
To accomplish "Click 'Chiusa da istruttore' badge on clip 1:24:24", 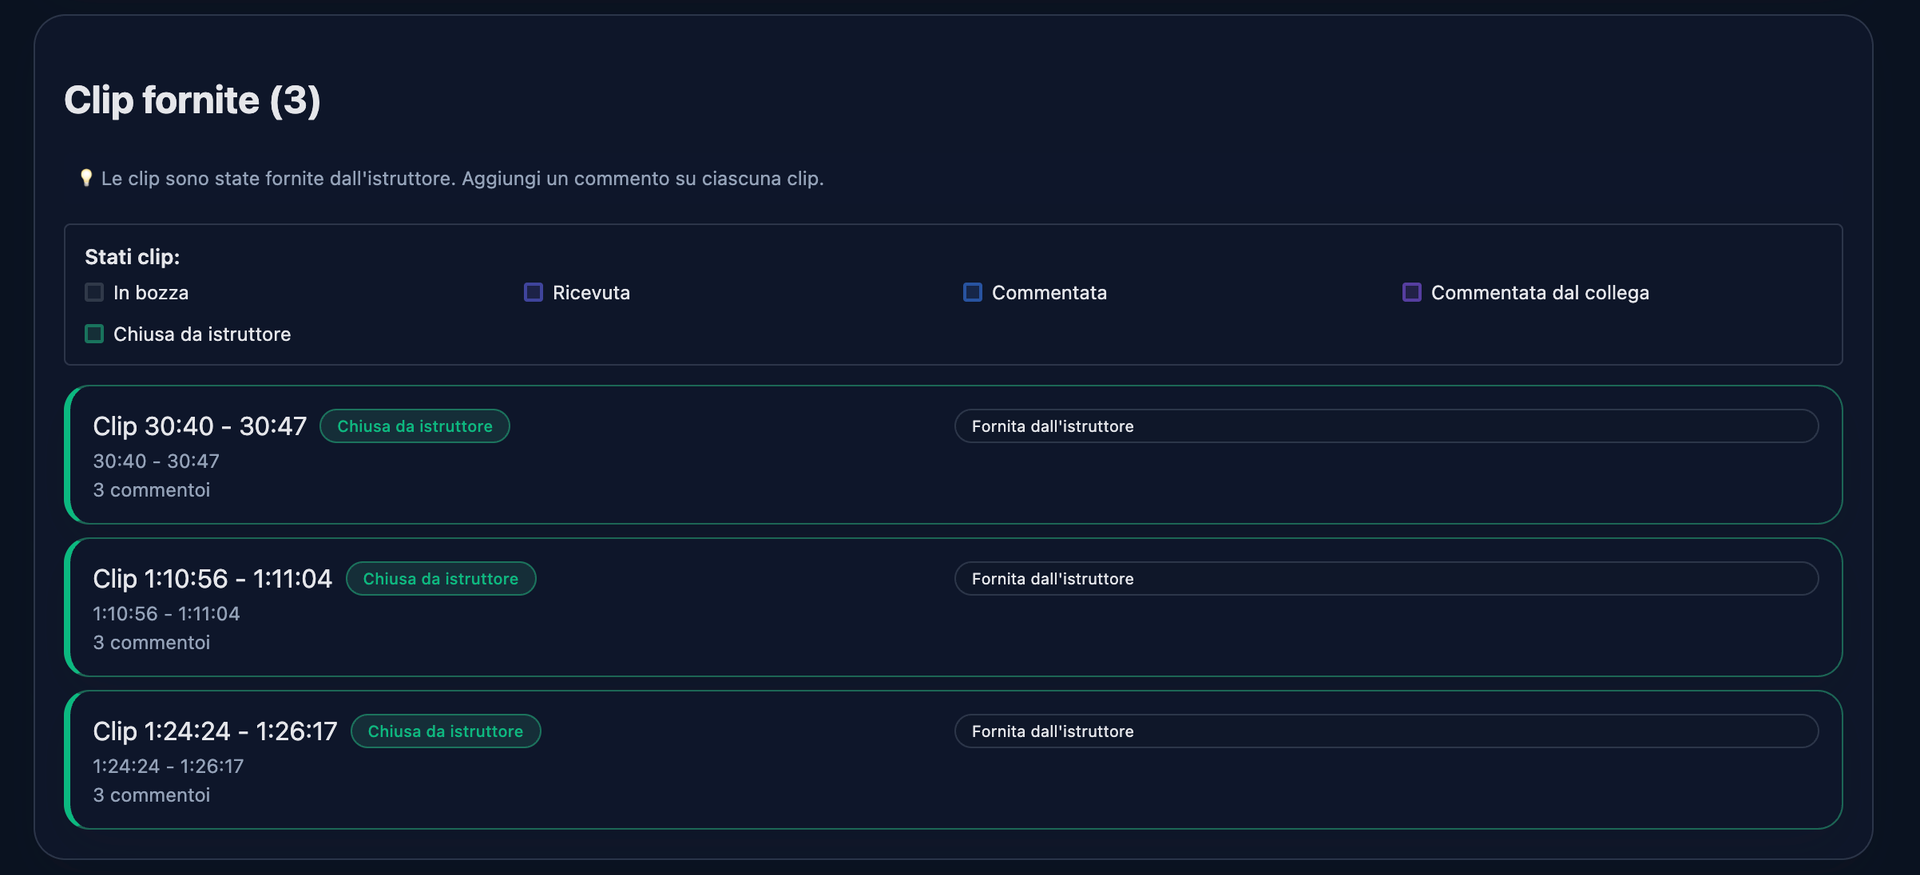I will click(x=445, y=731).
